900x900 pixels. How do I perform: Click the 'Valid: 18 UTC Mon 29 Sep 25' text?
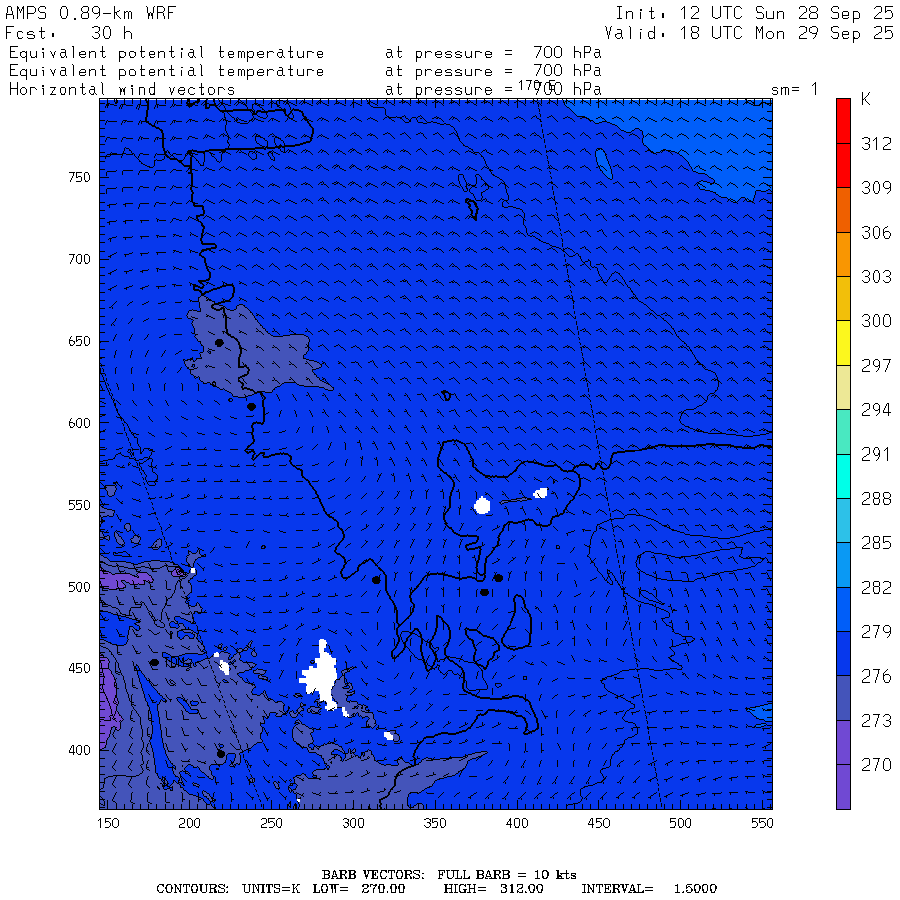pos(748,33)
